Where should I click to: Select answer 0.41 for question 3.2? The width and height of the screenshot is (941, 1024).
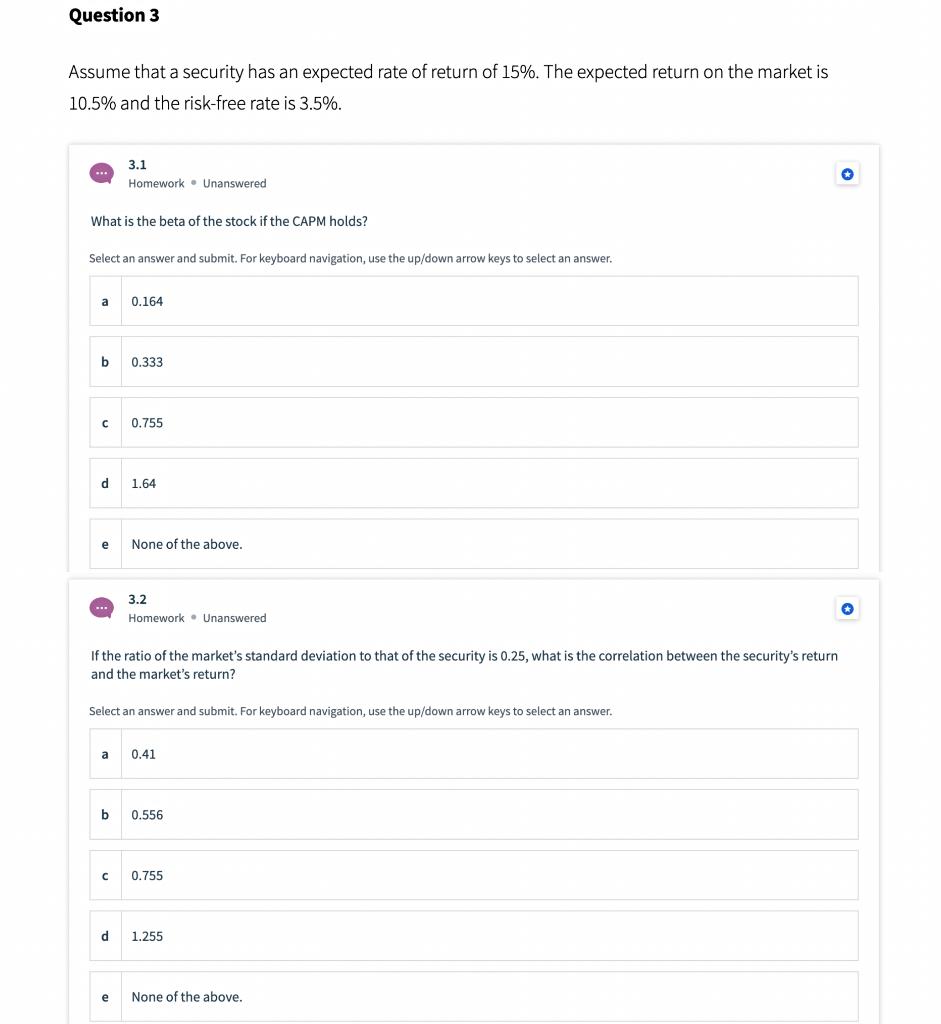pyautogui.click(x=472, y=753)
